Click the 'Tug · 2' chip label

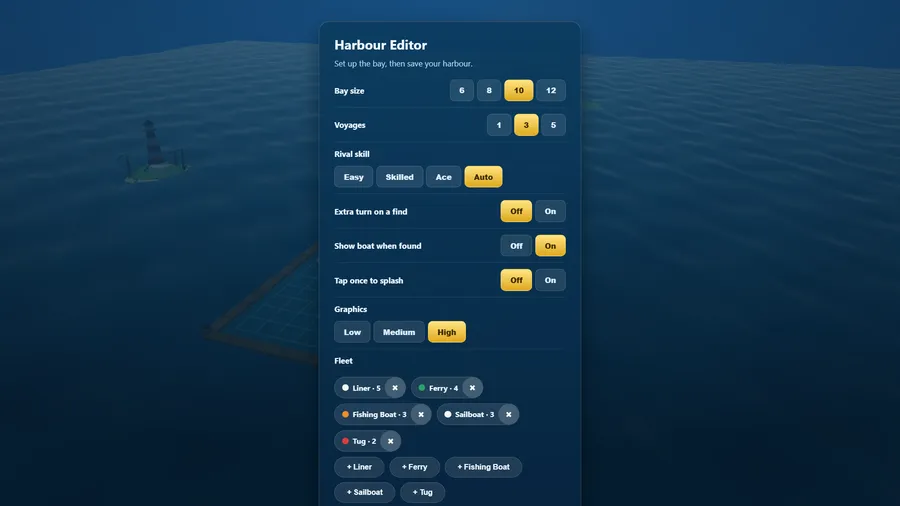point(364,441)
